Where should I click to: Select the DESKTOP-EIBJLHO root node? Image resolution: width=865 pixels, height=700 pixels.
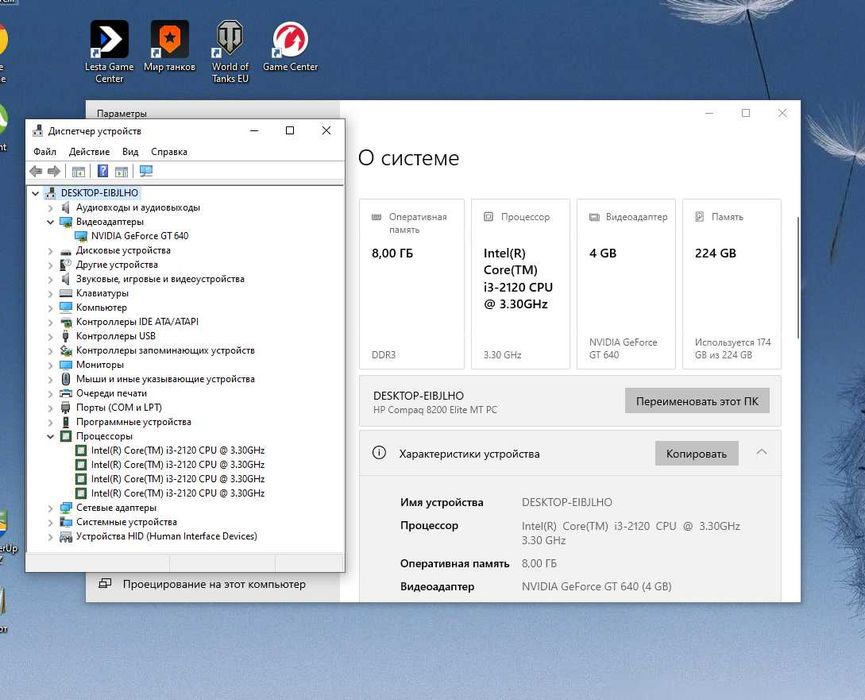click(x=99, y=193)
